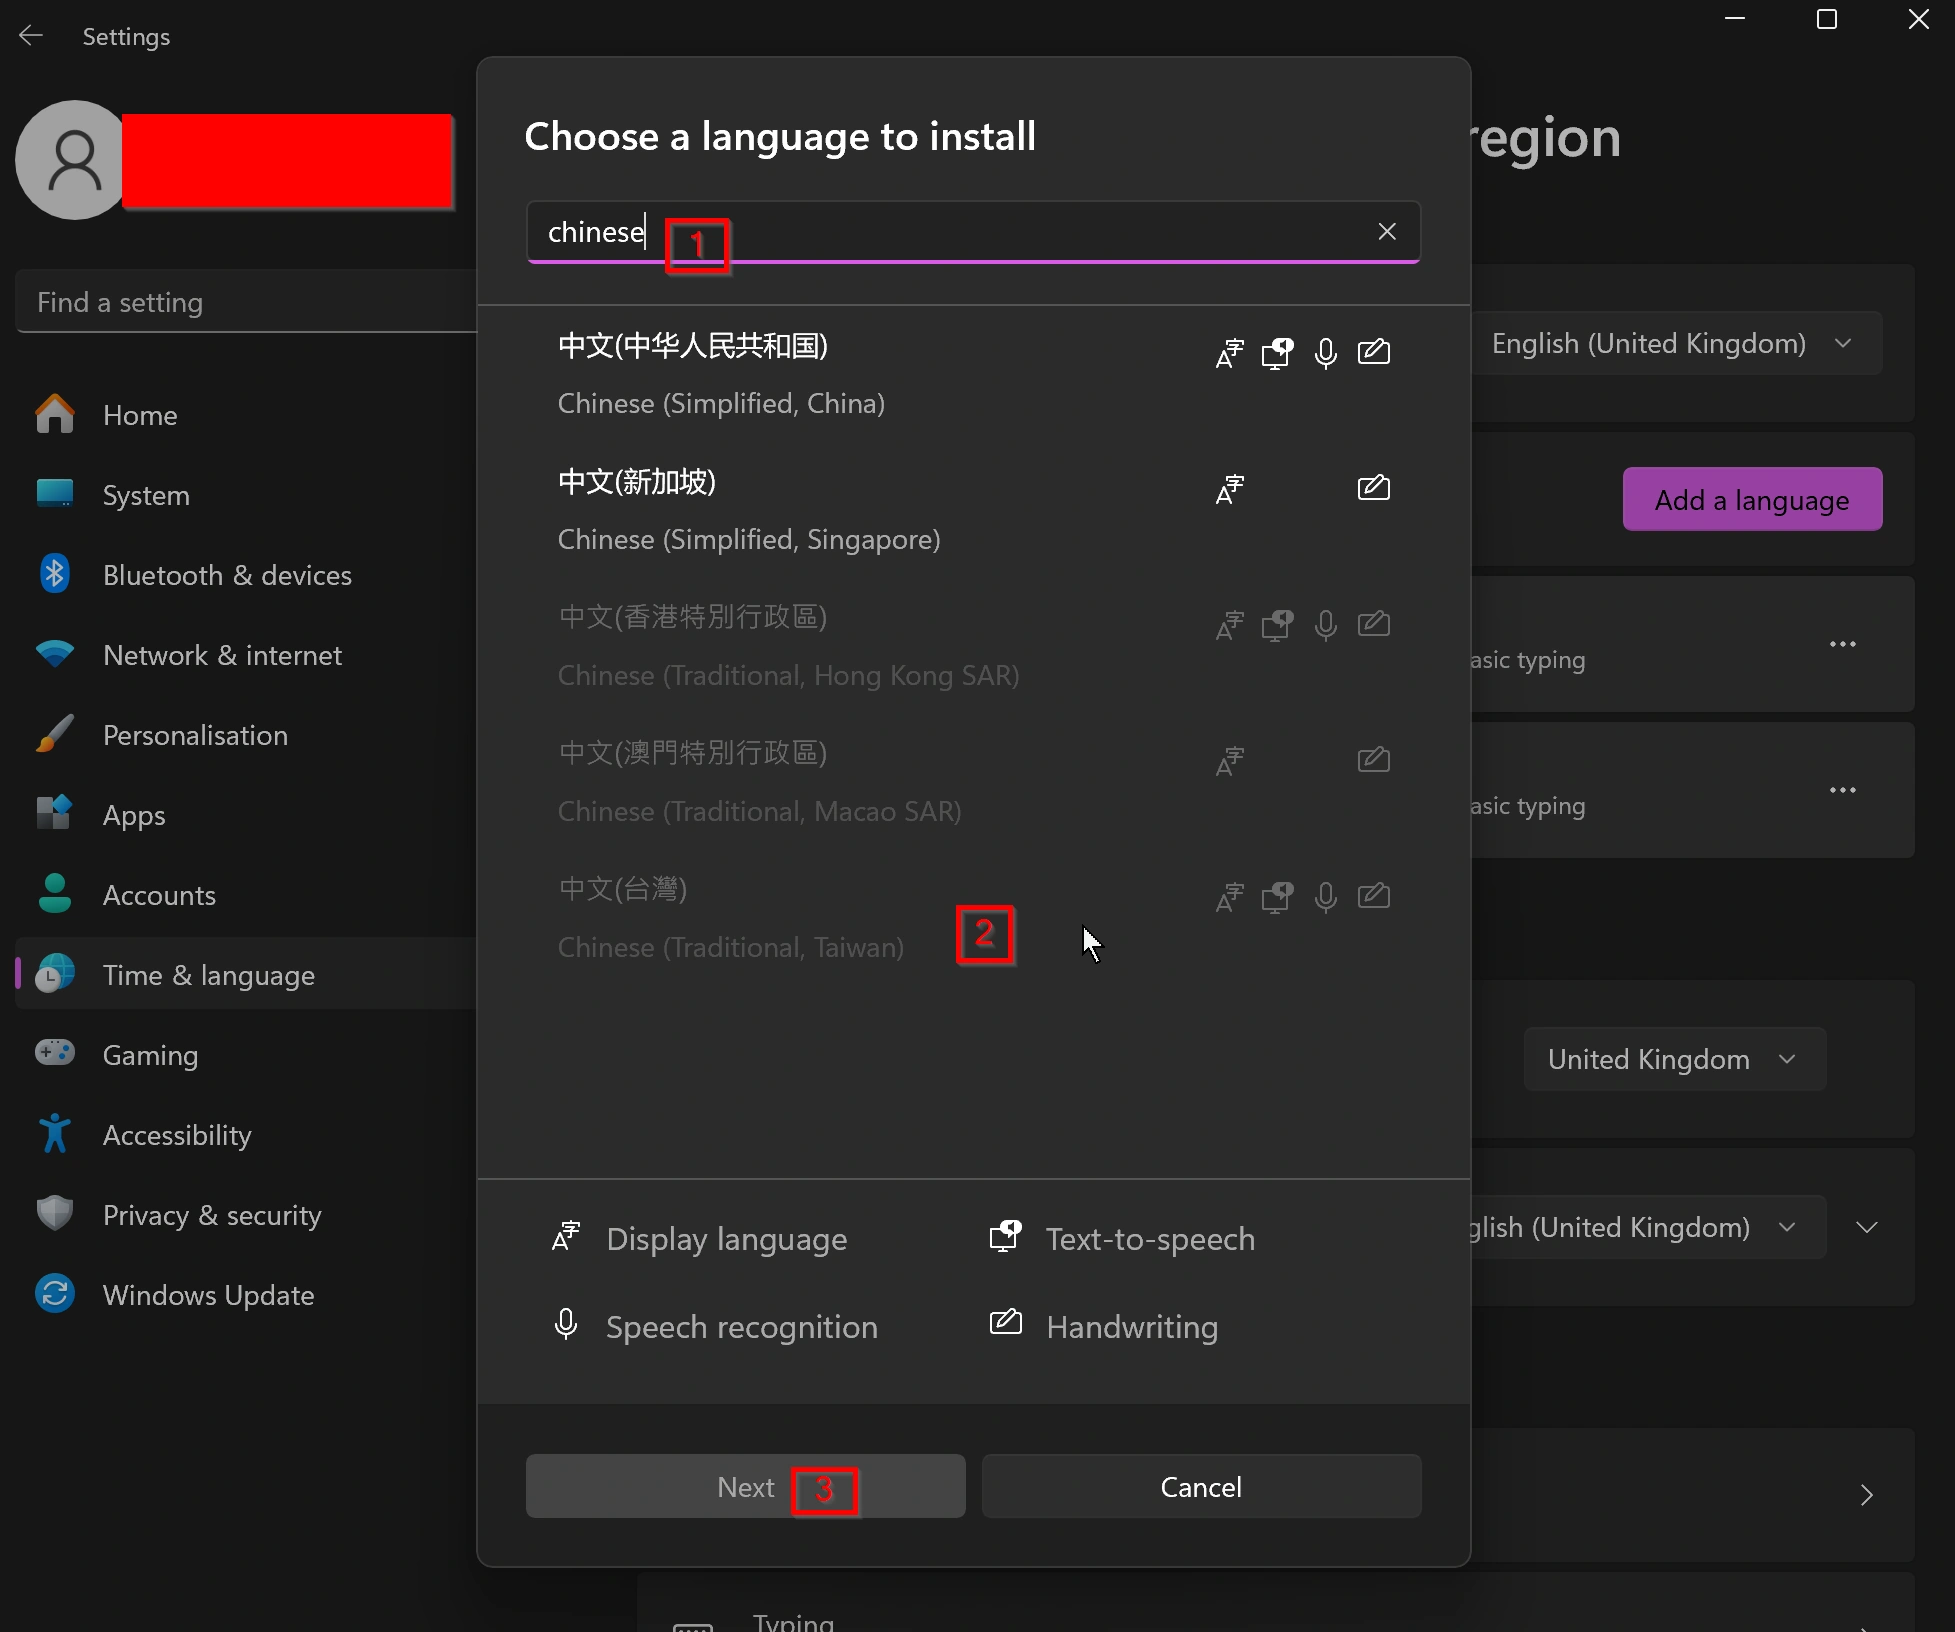Clear the language search box with X
The image size is (1955, 1632).
click(1386, 232)
